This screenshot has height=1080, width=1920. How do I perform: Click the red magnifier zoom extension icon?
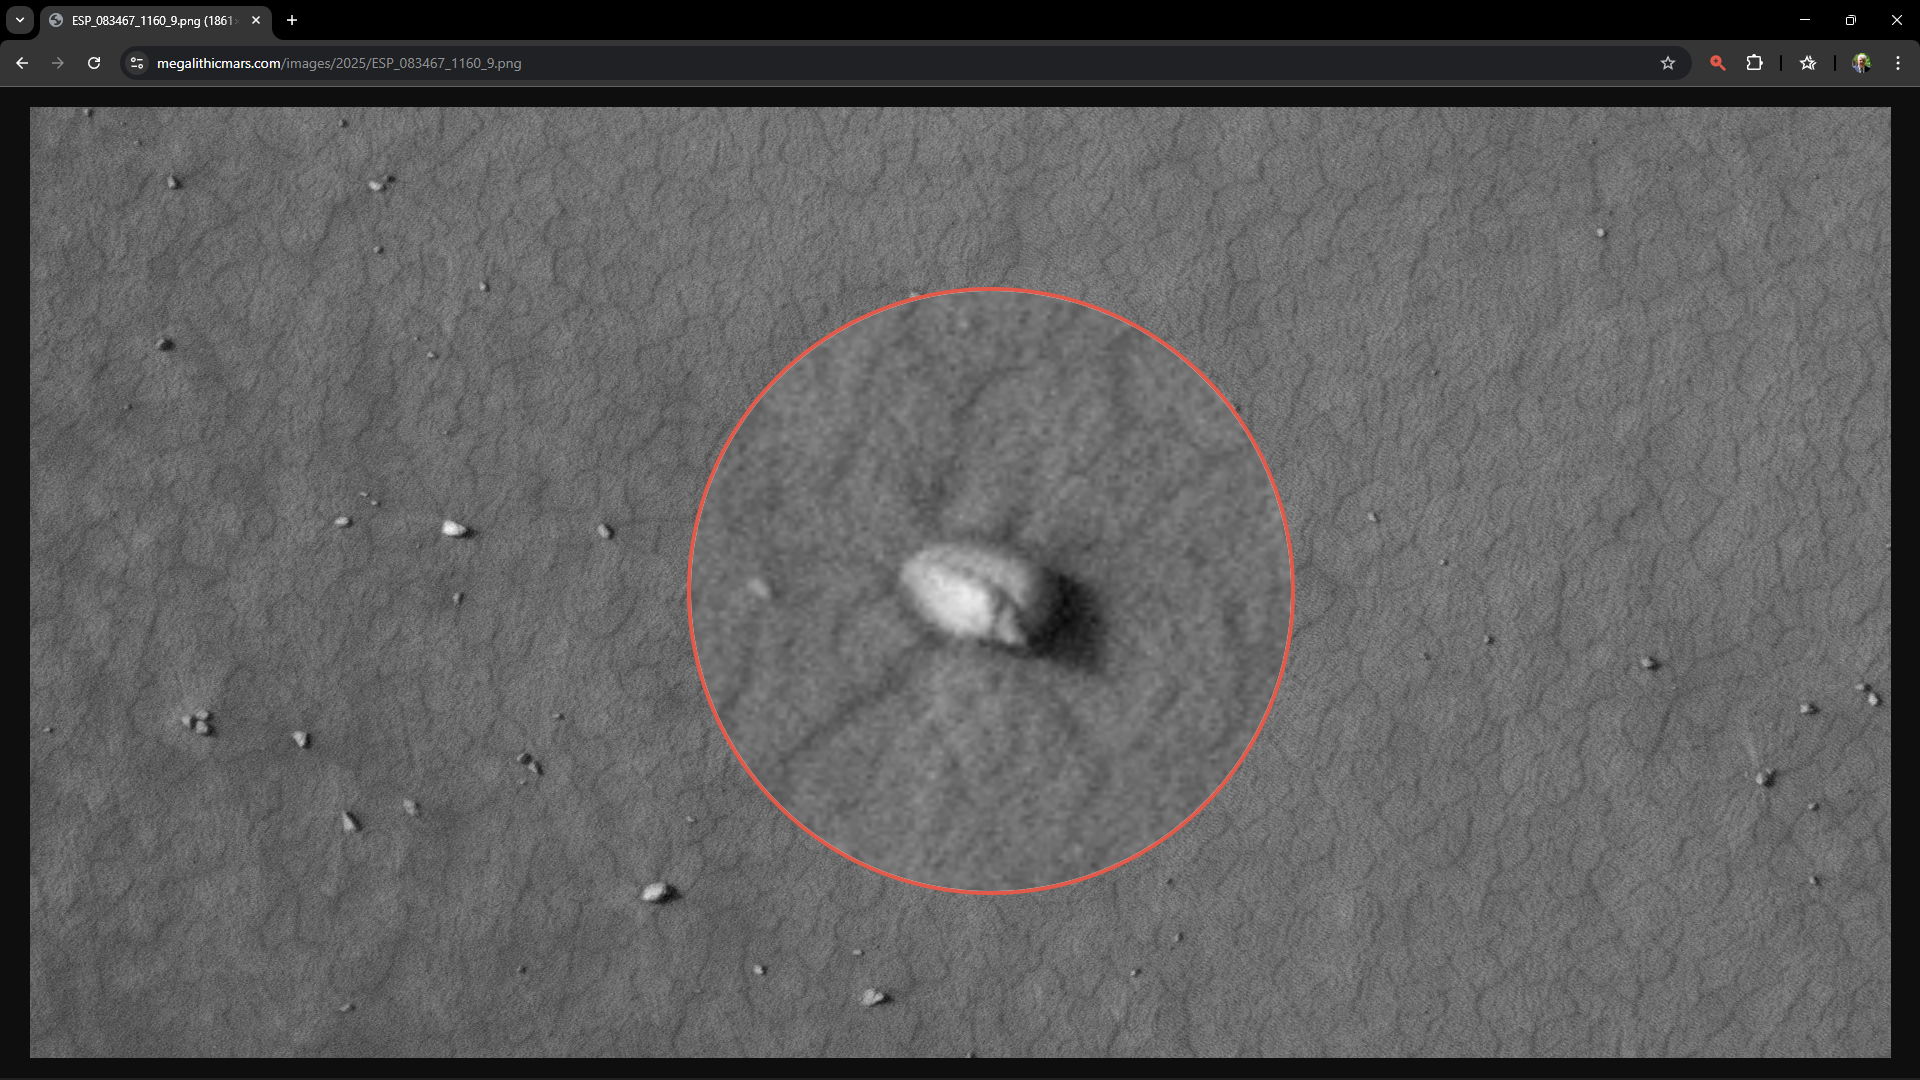[x=1717, y=63]
